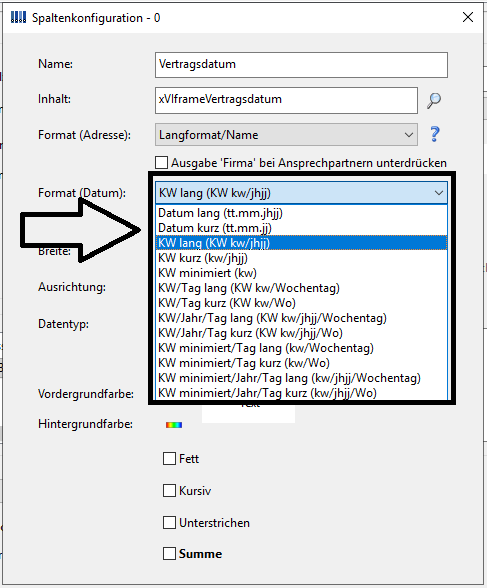Click the rainbow Hintergrundfarbe color icon
Viewport: 487px width, 588px height.
(x=174, y=424)
